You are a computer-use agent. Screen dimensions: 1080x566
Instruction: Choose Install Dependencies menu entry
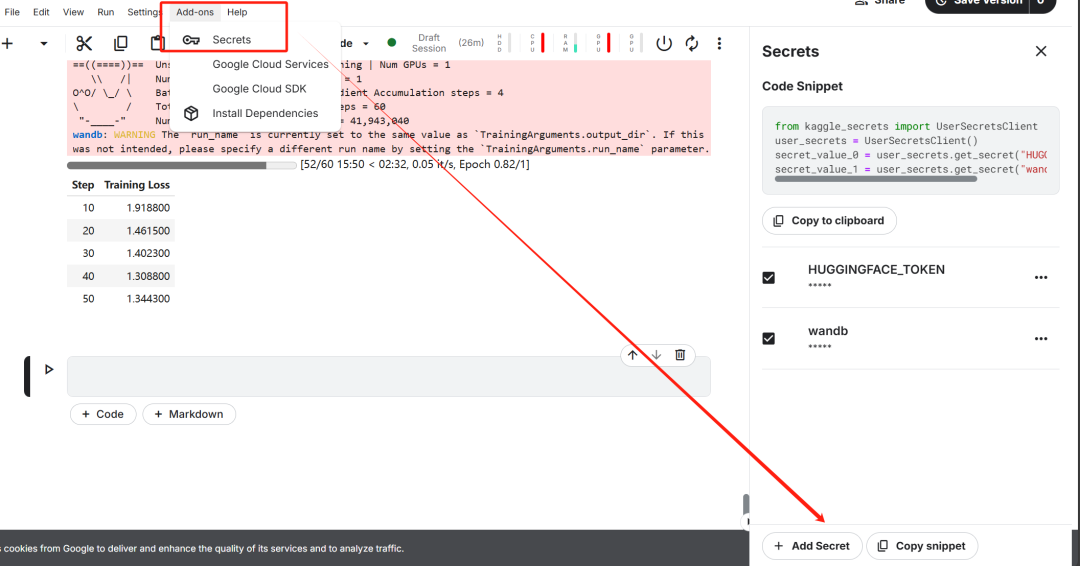(264, 113)
